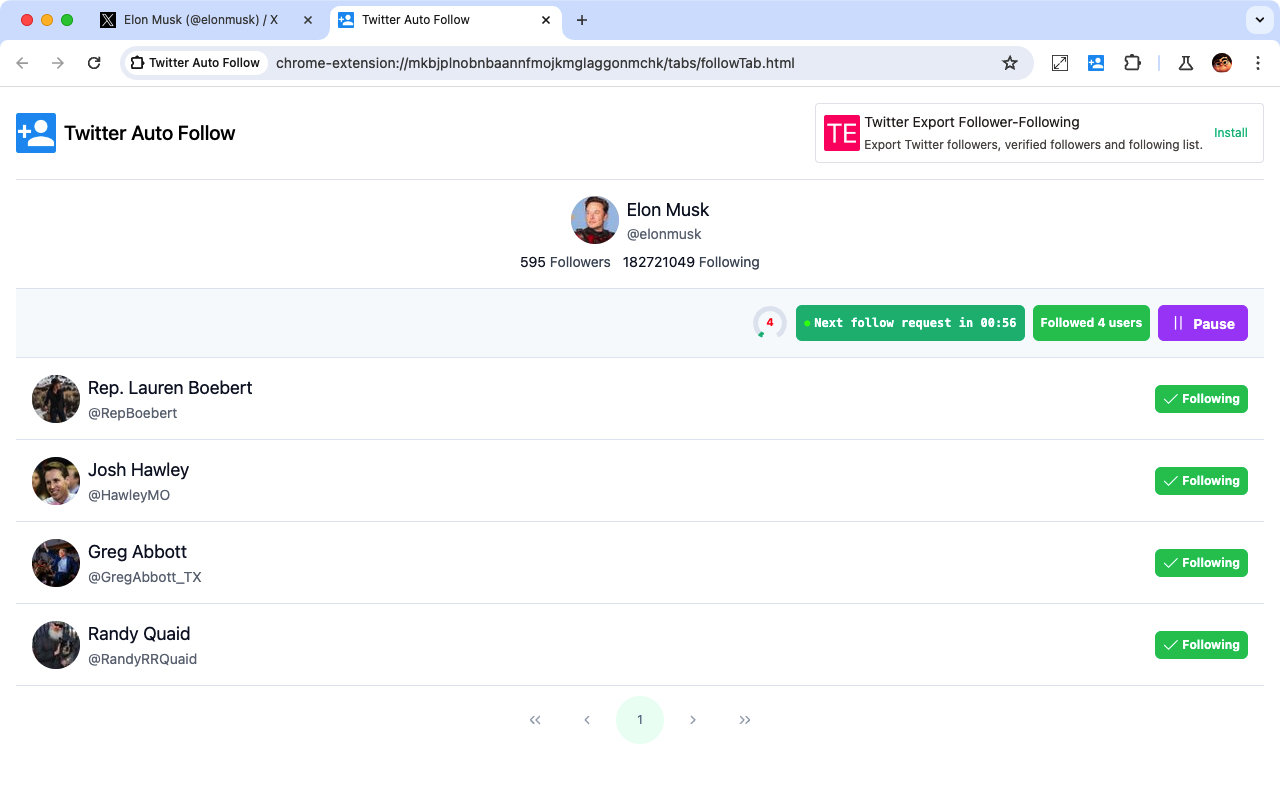The width and height of the screenshot is (1280, 800).
Task: Click the circular follow progress indicator
Action: click(769, 323)
